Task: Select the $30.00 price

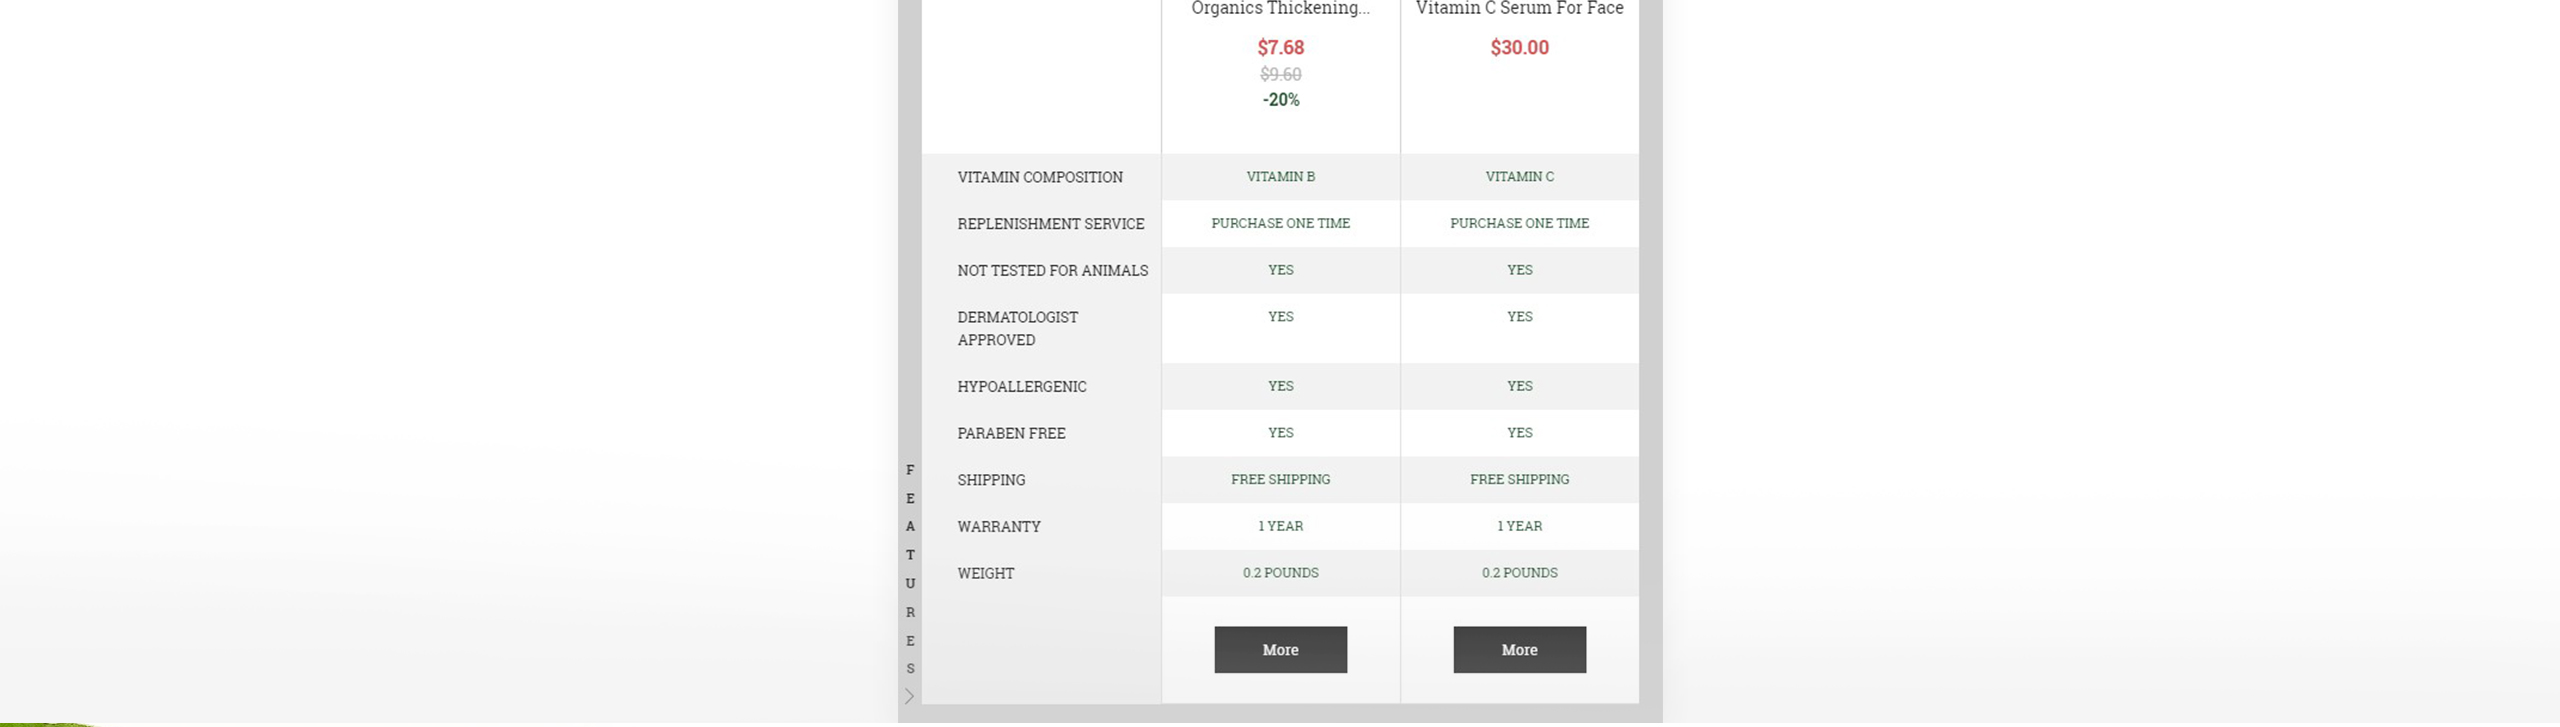Action: coord(1519,48)
